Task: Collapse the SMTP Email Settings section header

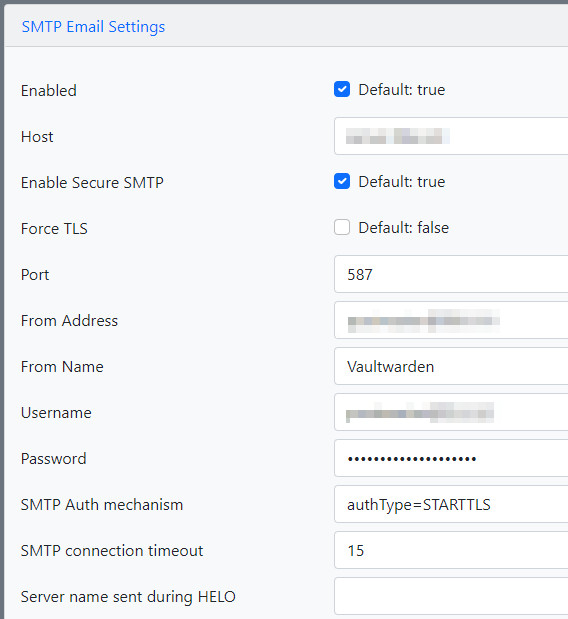Action: [93, 27]
